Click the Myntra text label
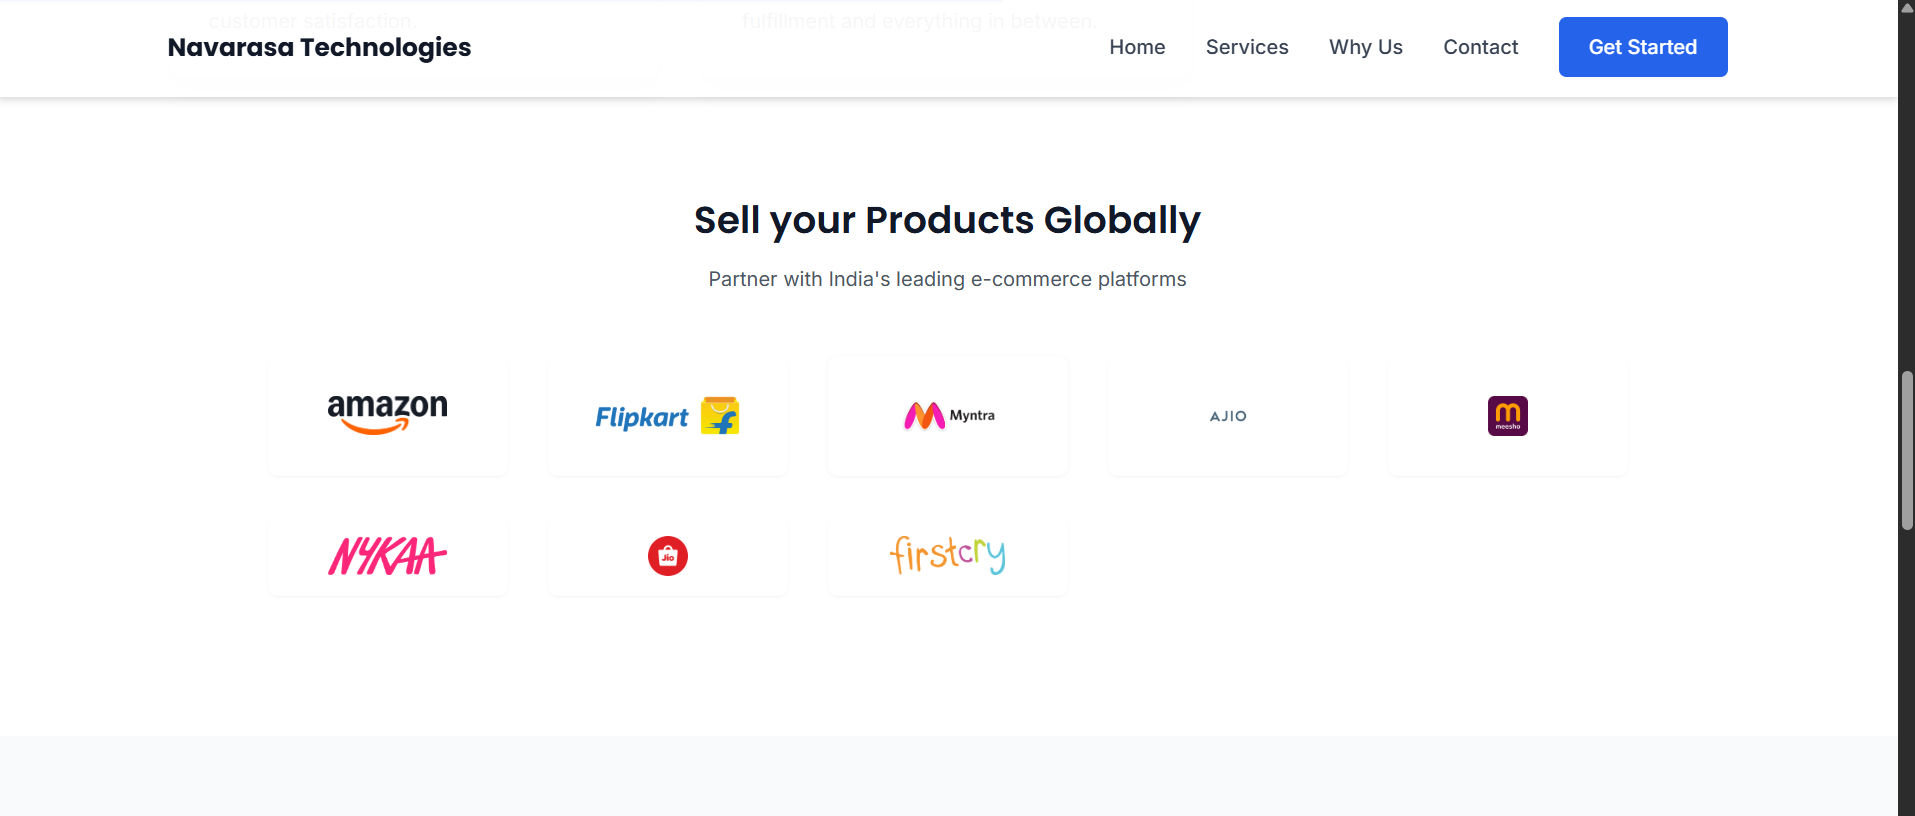1915x816 pixels. [972, 415]
